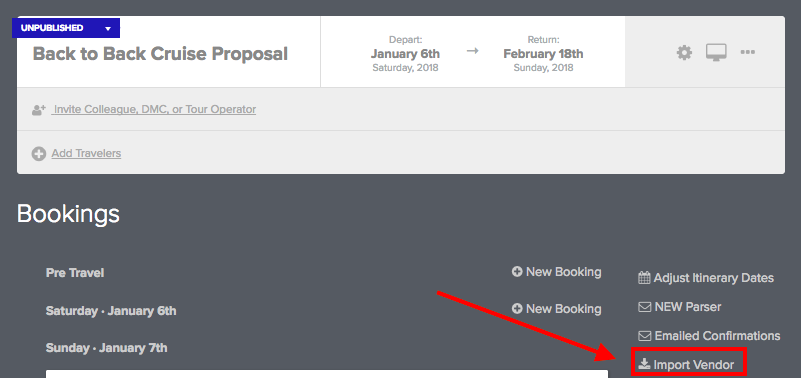Click the plus icon on Pre Travel New Booking

517,272
